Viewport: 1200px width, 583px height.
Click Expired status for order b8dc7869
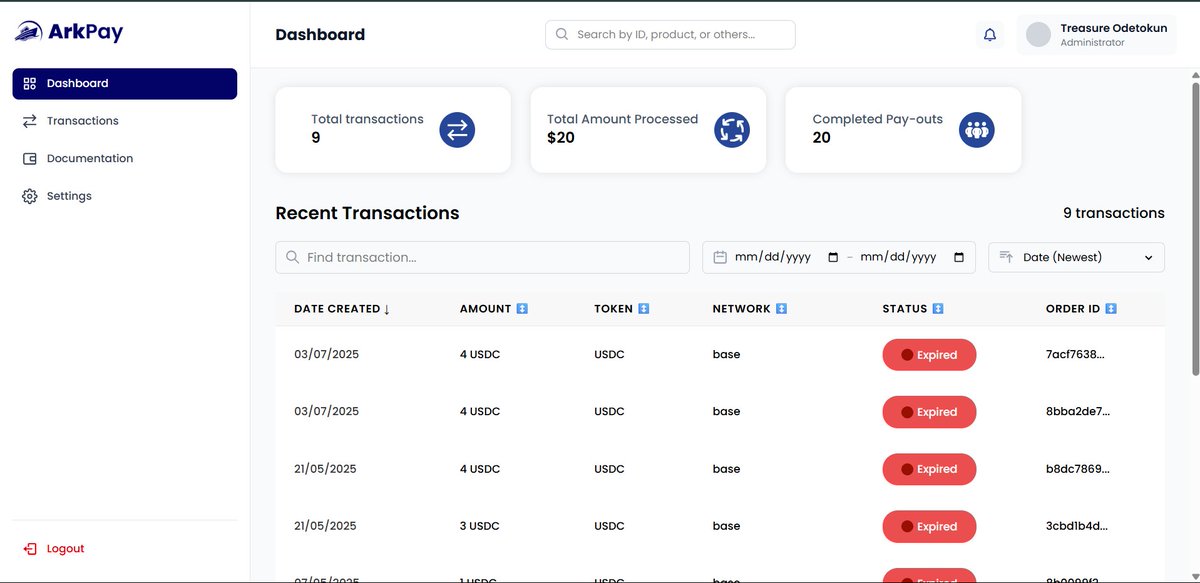pos(929,469)
